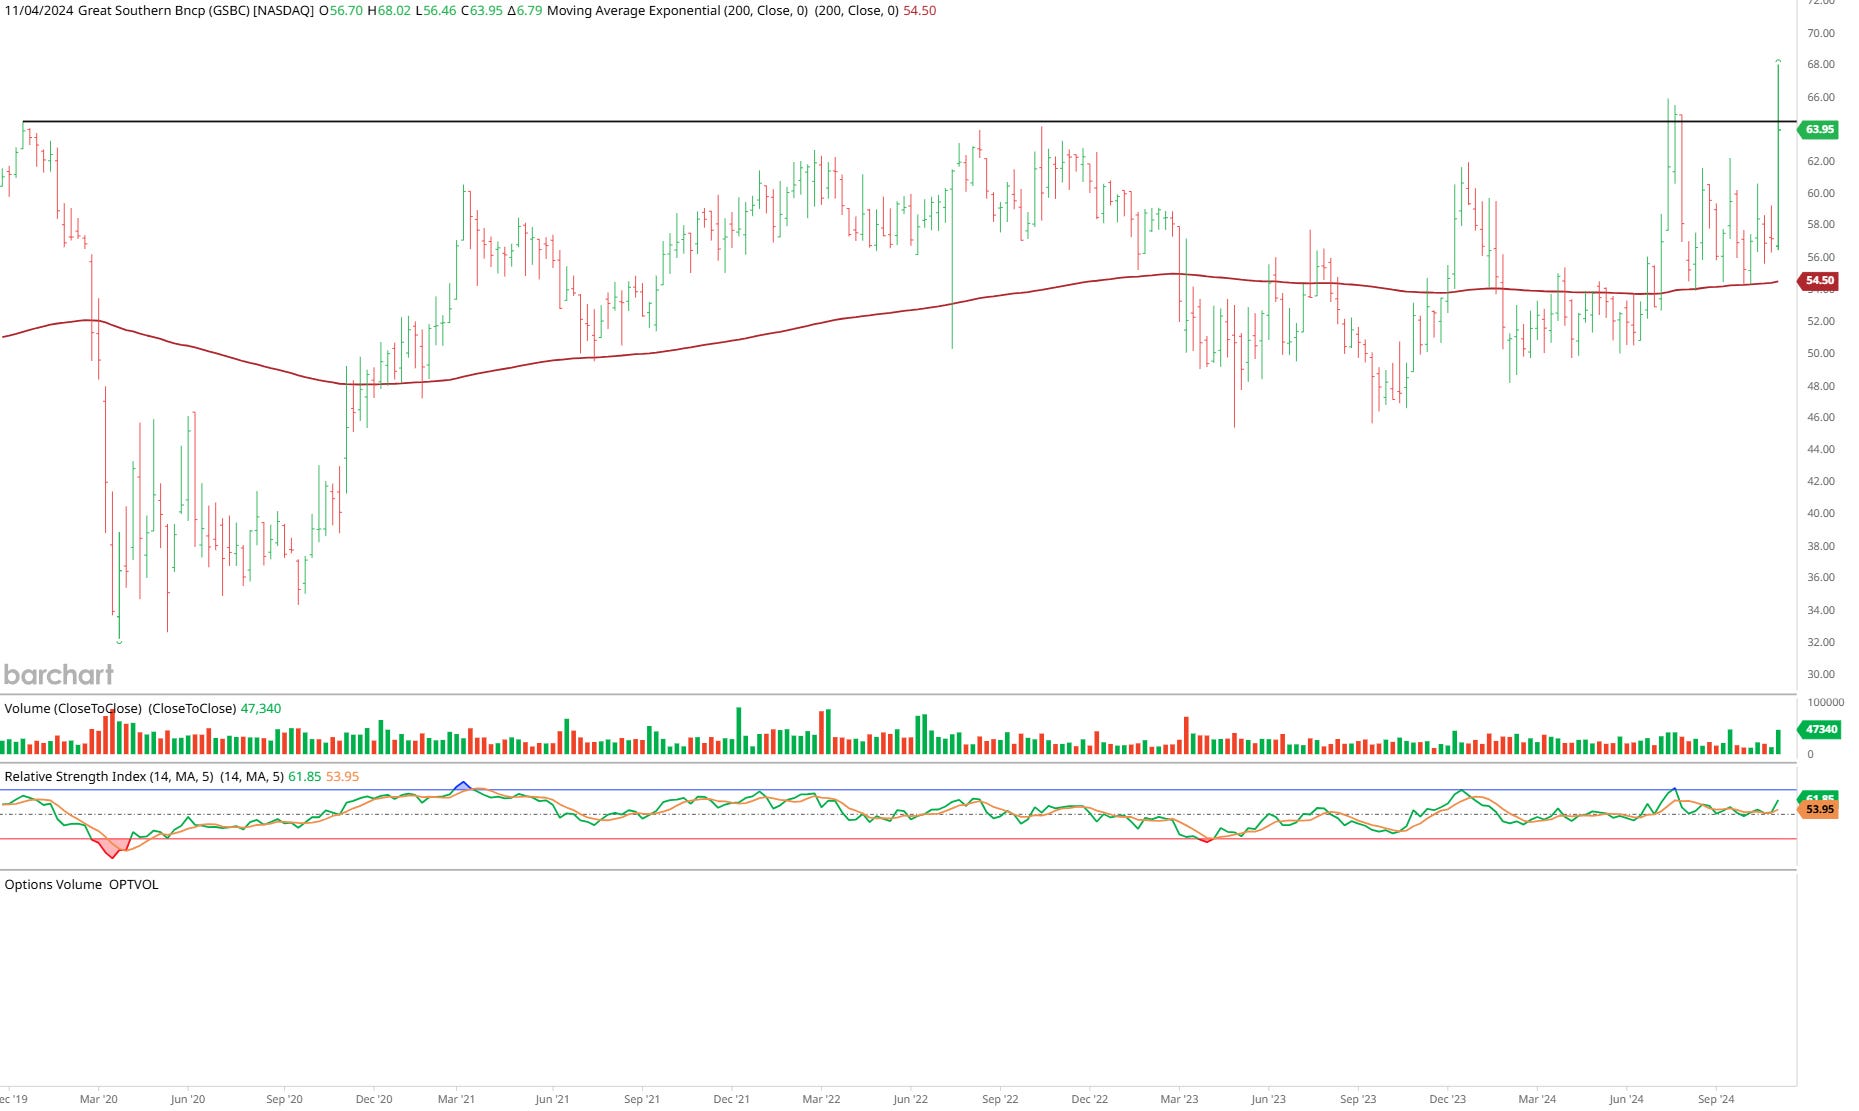Click the Dec '22 date axis label
This screenshot has height=1111, width=1859.
[1089, 1099]
